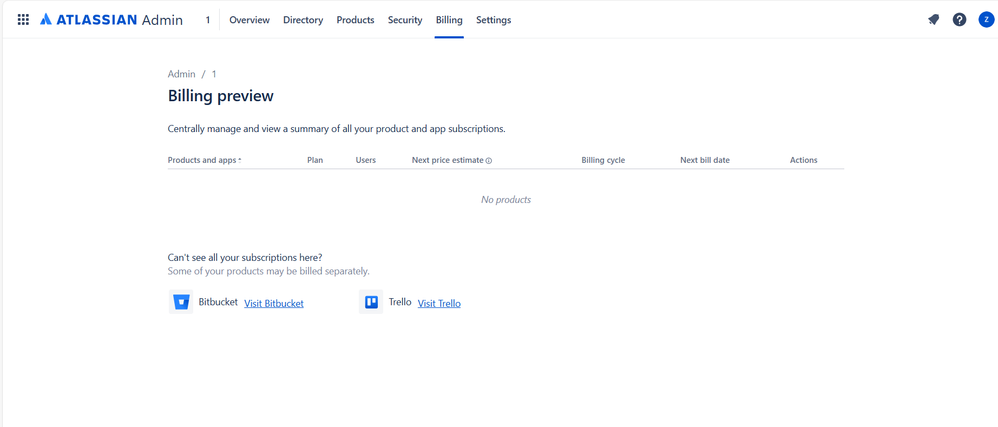The image size is (998, 427).
Task: Click the No products message
Action: 506,200
